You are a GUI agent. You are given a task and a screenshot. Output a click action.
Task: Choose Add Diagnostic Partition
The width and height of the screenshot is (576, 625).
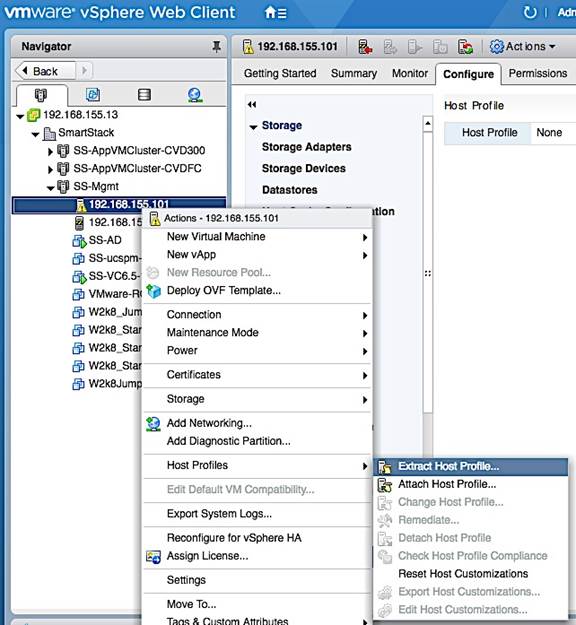click(257, 442)
